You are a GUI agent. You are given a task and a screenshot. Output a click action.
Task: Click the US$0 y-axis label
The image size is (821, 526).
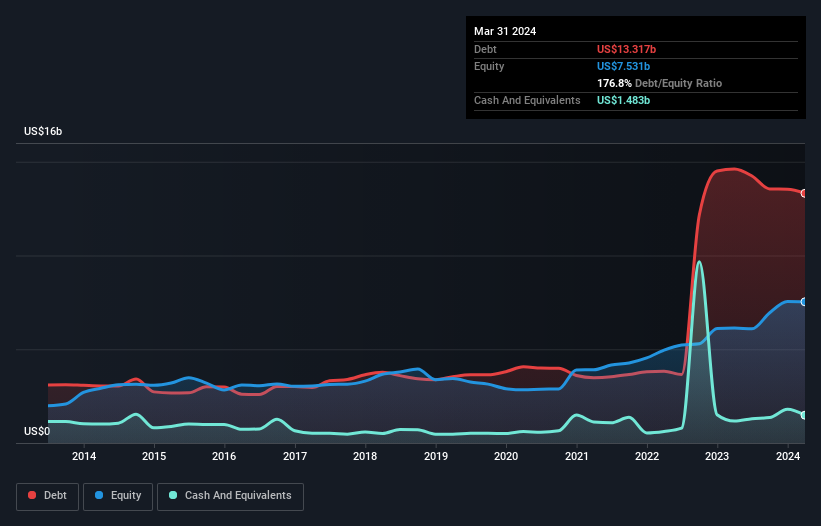click(x=37, y=431)
